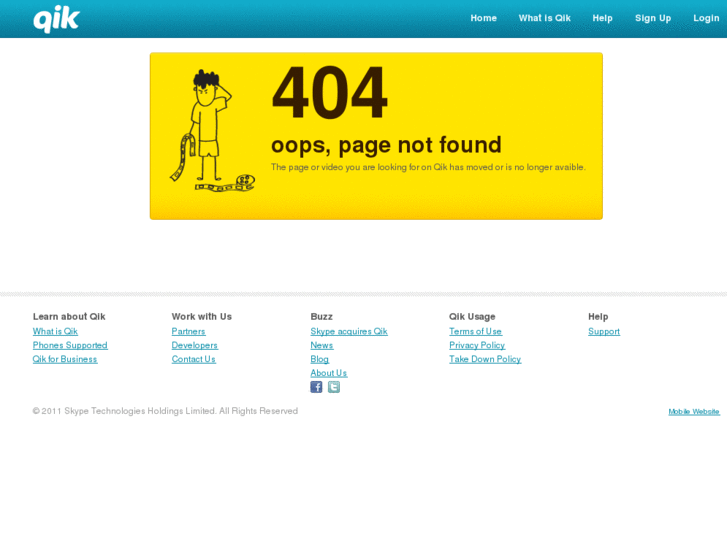Click the 'no longer avaible' message text

coord(428,167)
